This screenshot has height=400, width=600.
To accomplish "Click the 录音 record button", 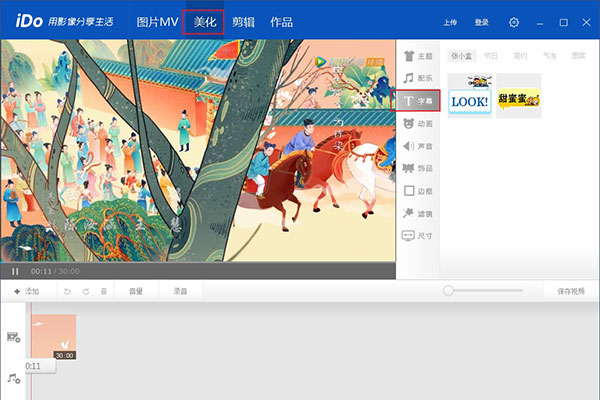I will (180, 292).
